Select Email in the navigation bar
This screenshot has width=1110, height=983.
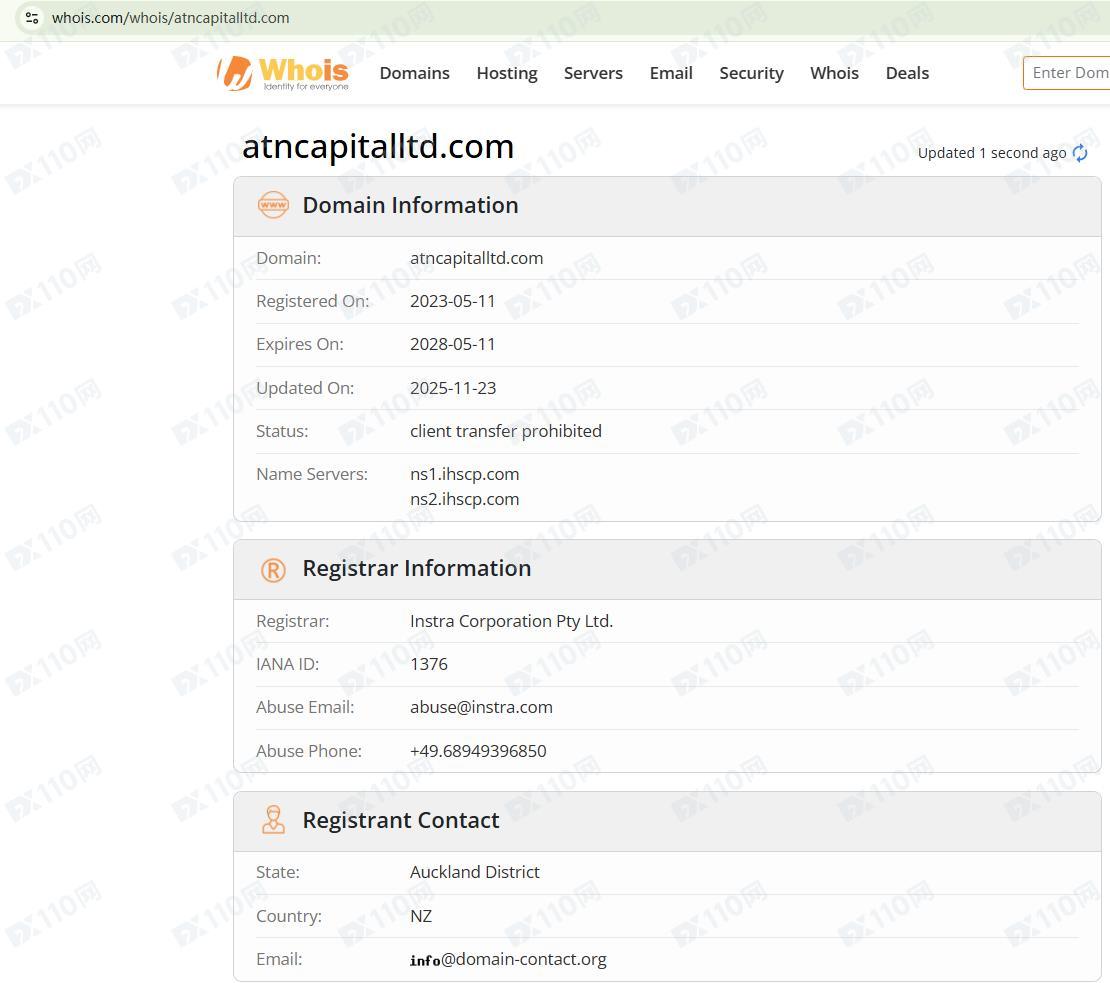[x=671, y=73]
